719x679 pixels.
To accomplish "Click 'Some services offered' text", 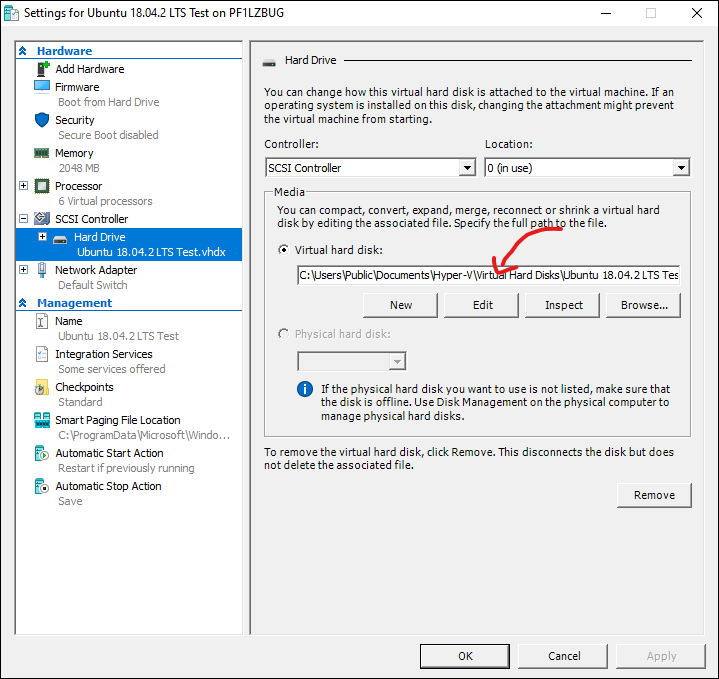I will 111,369.
